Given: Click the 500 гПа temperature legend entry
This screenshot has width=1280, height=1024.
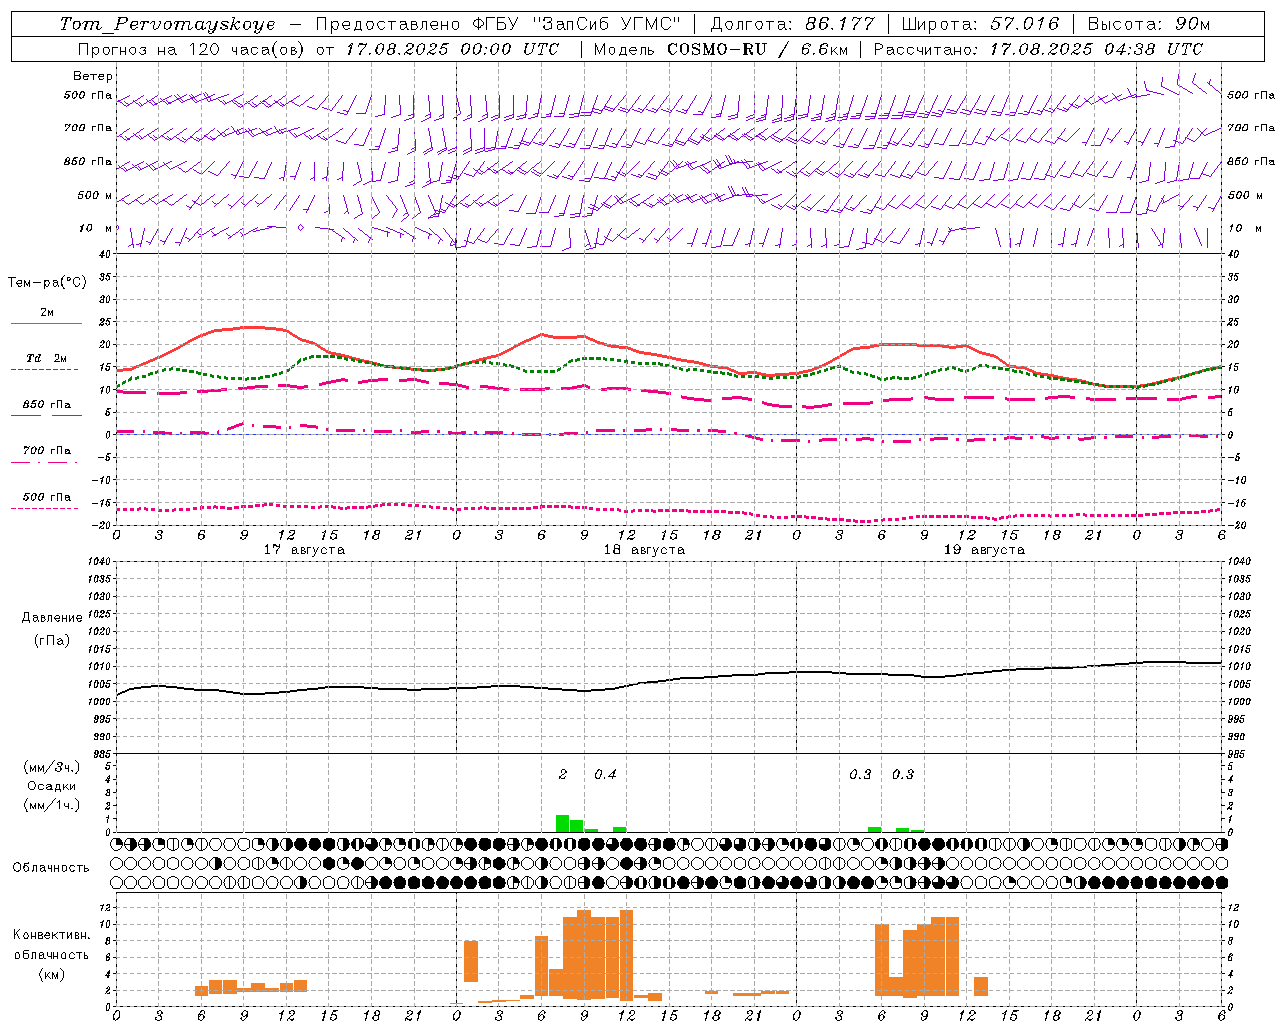Looking at the screenshot, I should click(46, 497).
